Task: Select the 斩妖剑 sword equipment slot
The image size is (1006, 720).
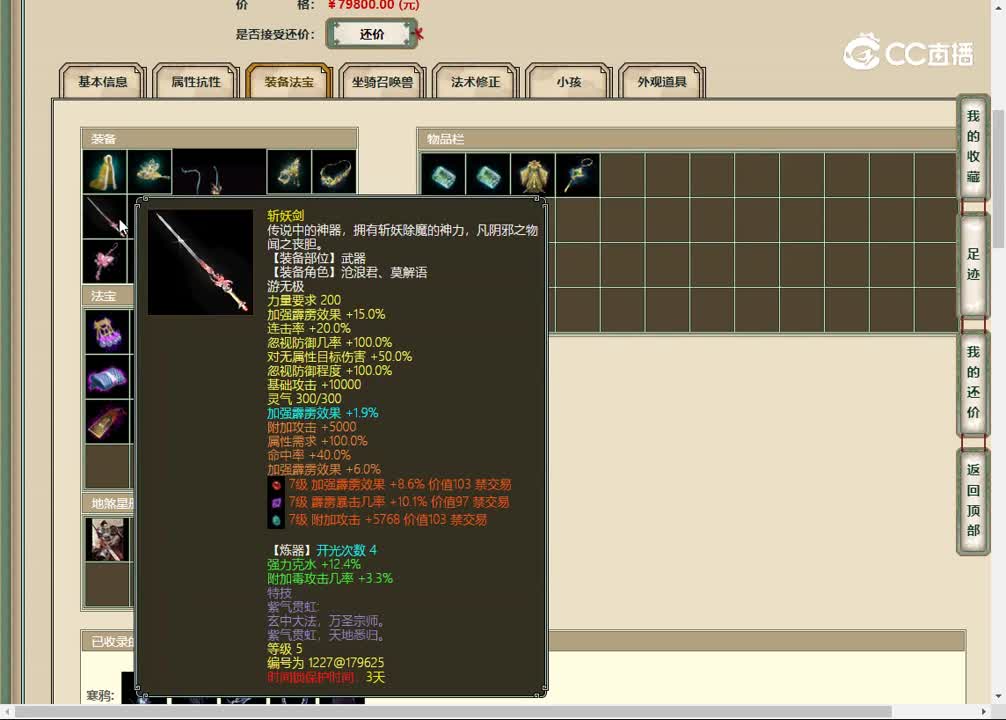Action: (105, 217)
